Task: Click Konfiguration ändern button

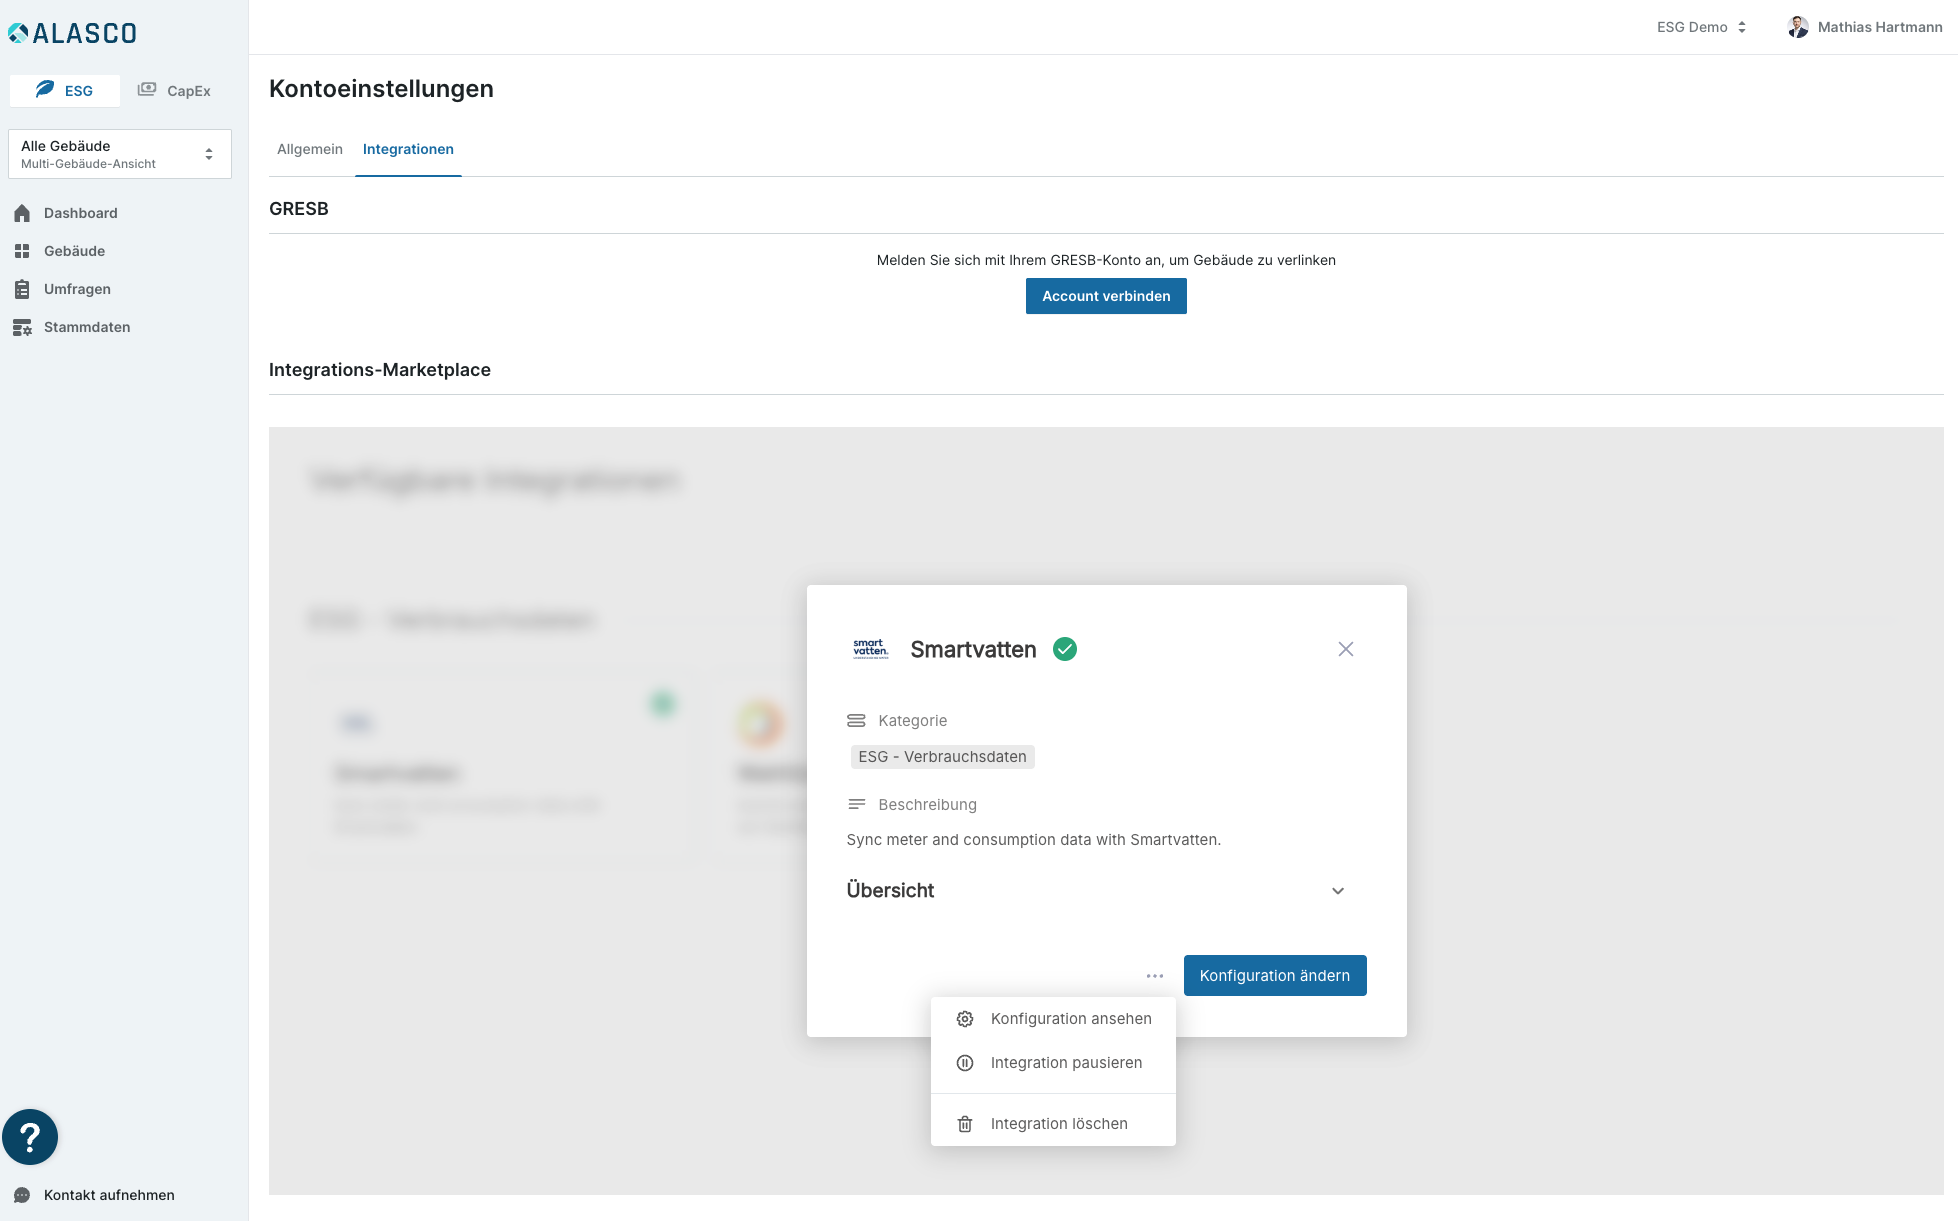Action: click(1275, 976)
